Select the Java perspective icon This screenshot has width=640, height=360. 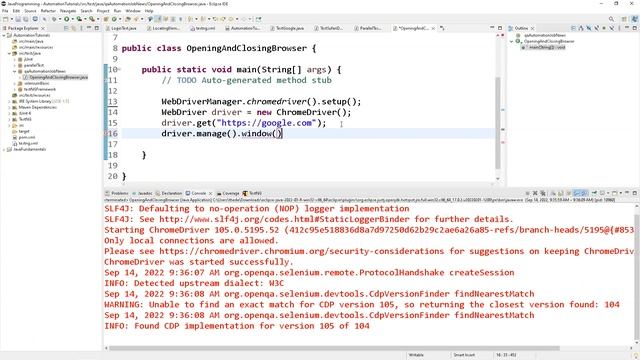click(x=634, y=19)
